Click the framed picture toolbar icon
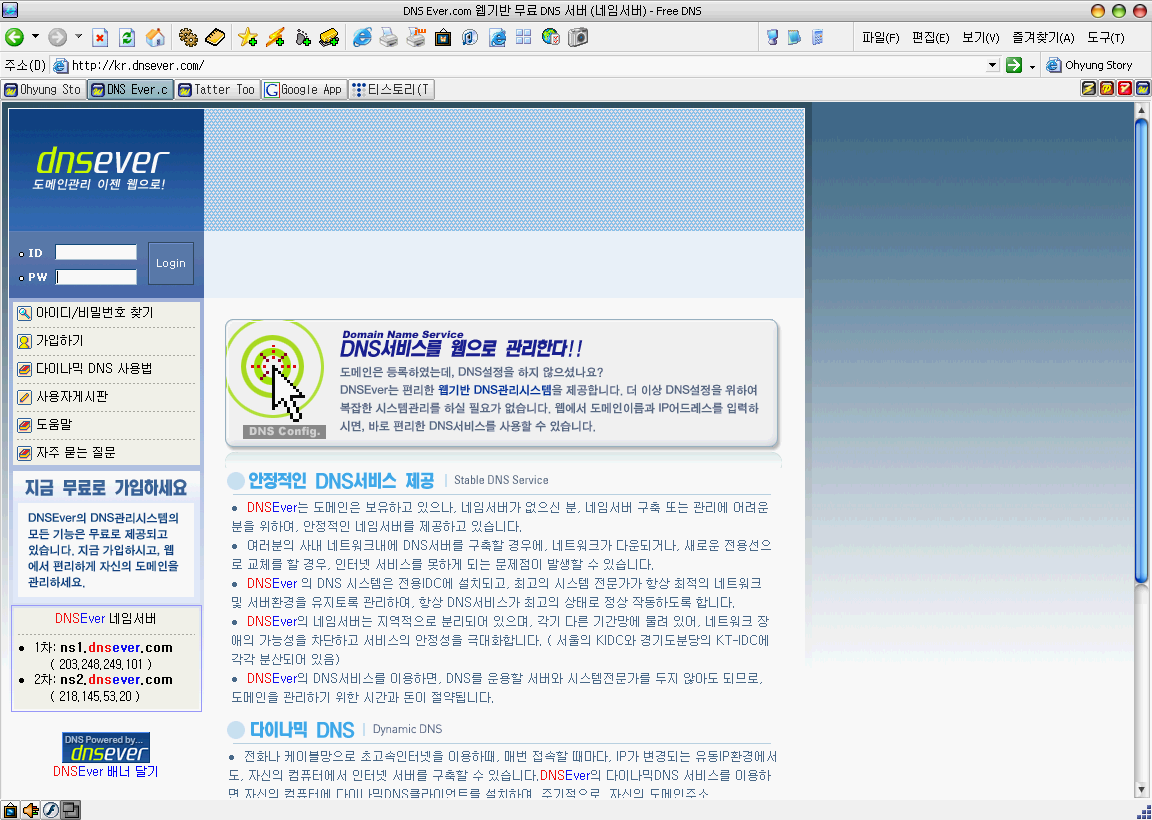Image resolution: width=1152 pixels, height=820 pixels. click(x=443, y=37)
